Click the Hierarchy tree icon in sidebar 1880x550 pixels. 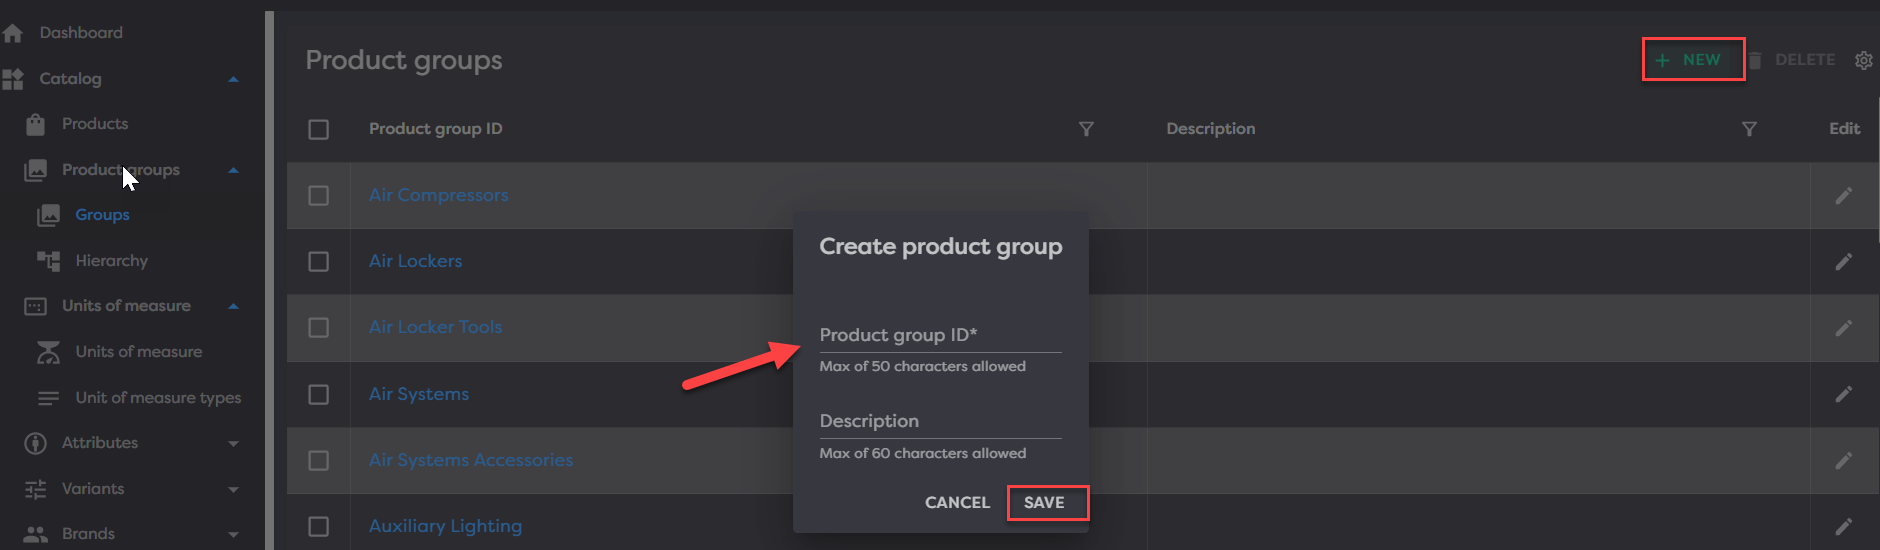pos(48,261)
